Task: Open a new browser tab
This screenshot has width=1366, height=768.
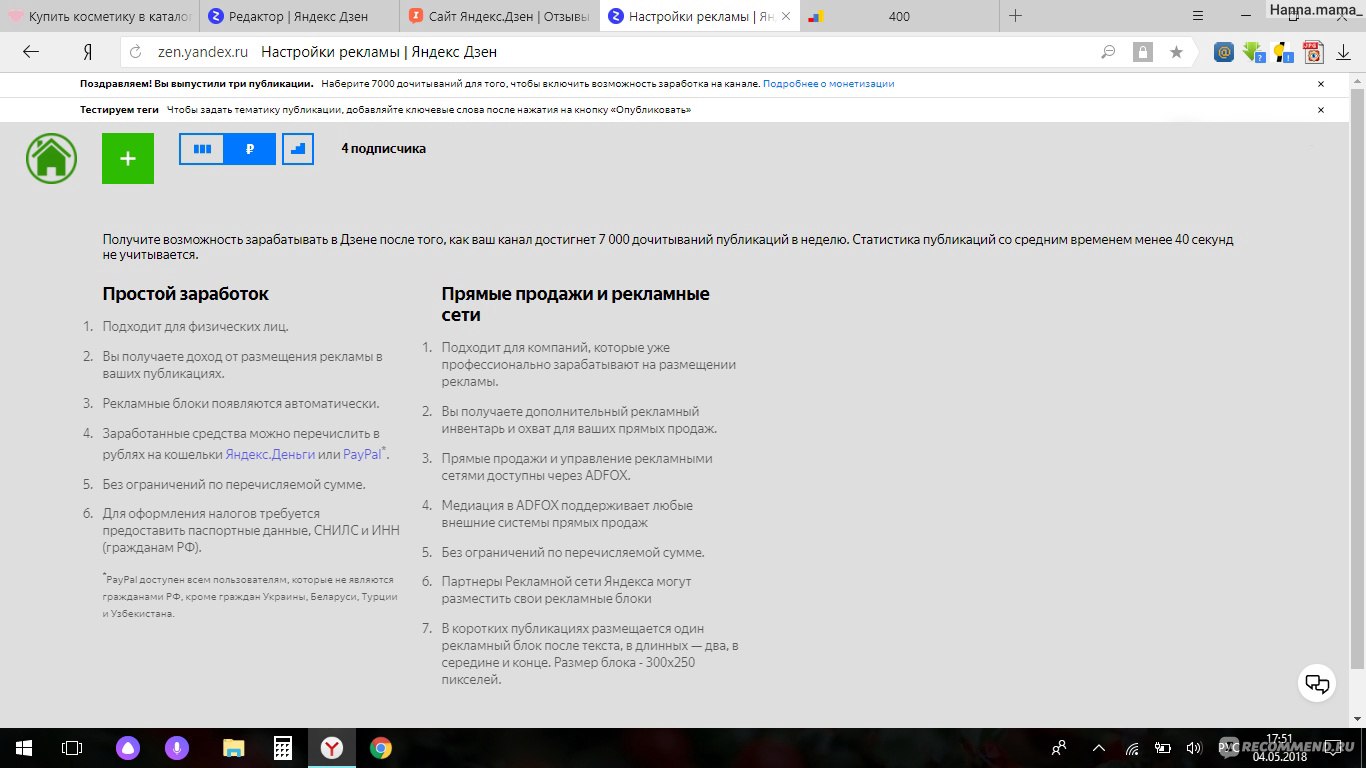Action: coord(1016,16)
